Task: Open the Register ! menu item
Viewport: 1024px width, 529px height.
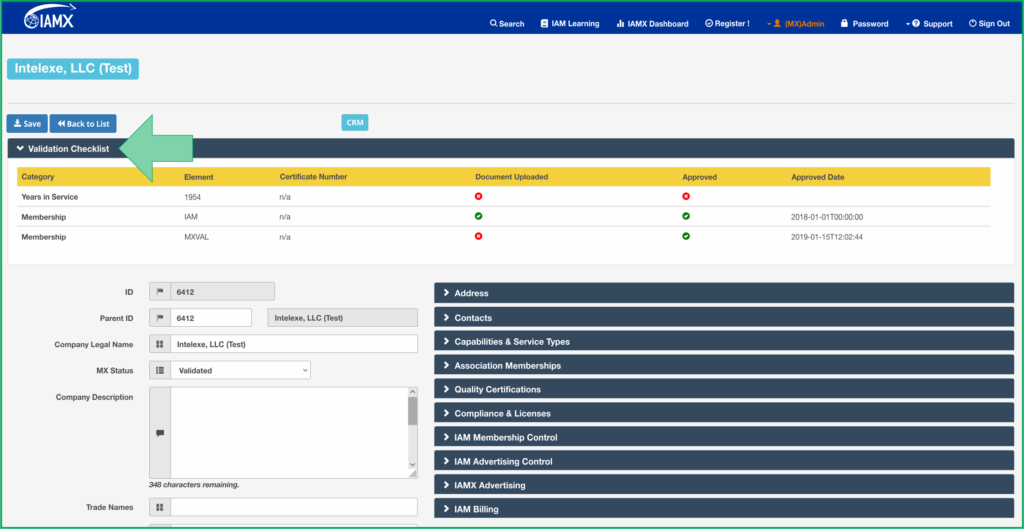Action: coord(728,24)
